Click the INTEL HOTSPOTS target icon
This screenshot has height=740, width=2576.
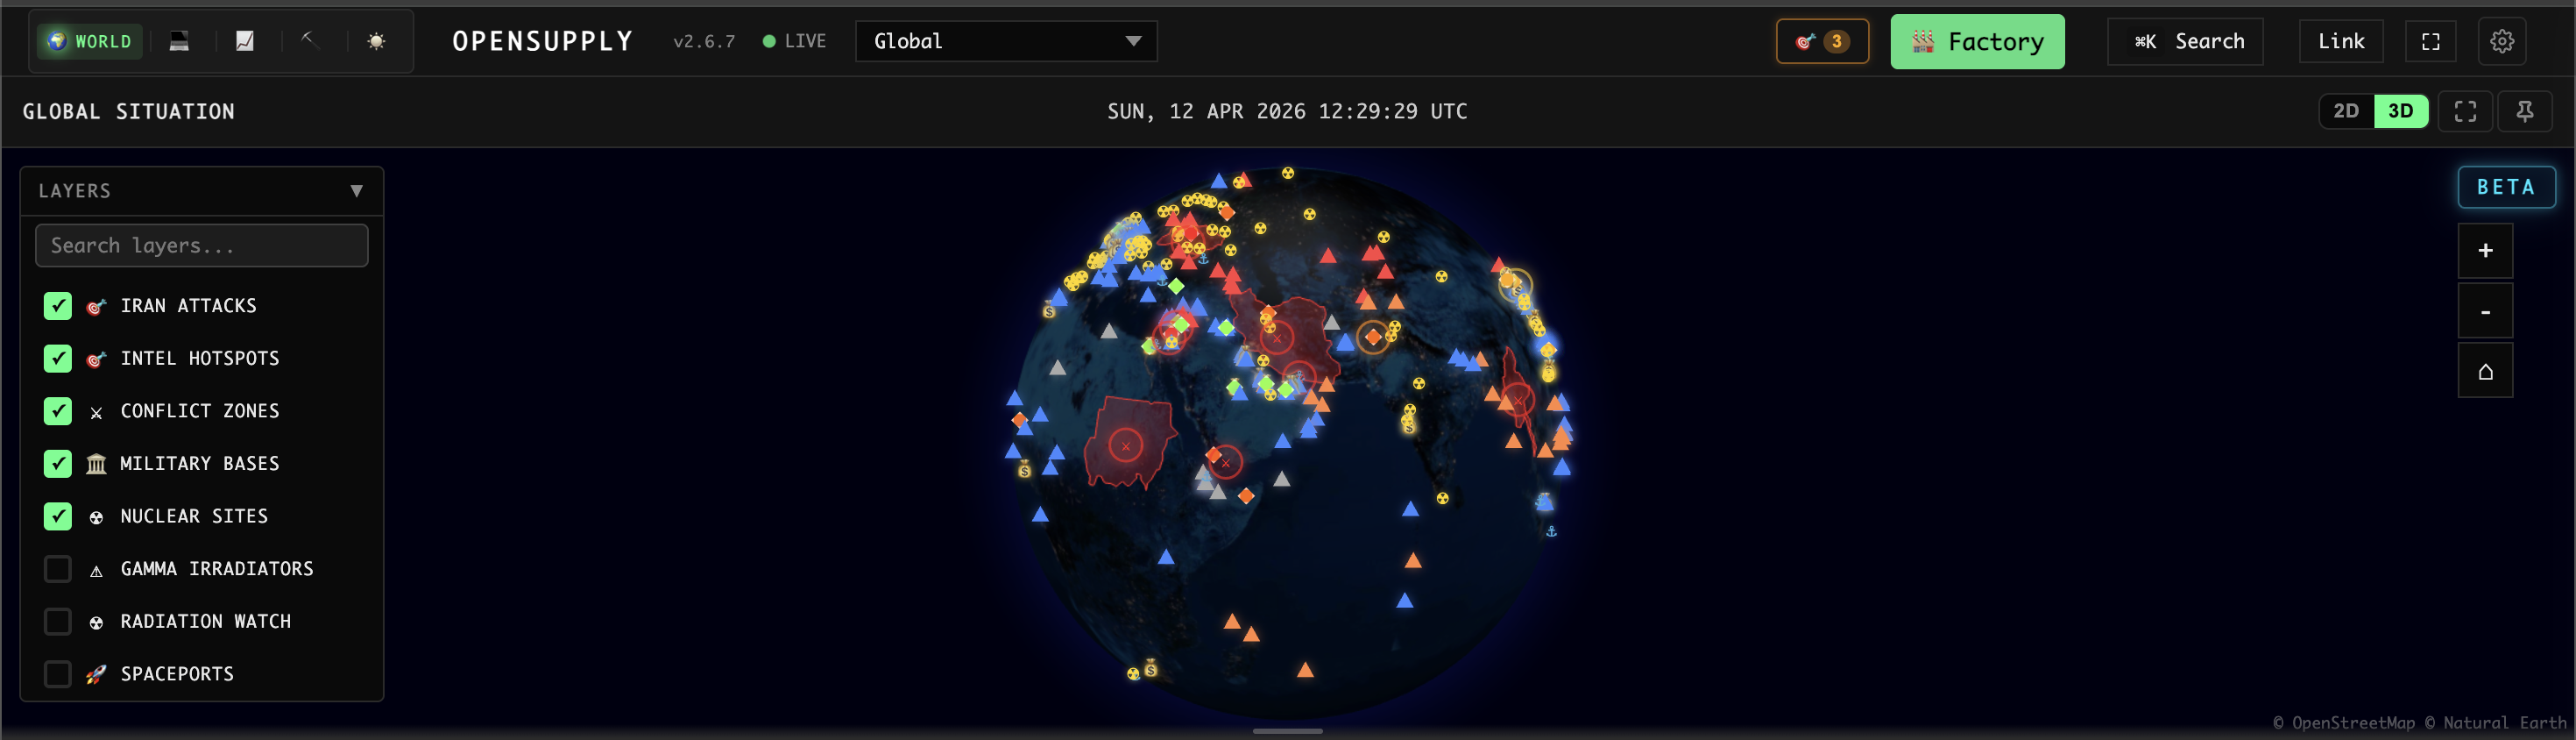tap(96, 359)
